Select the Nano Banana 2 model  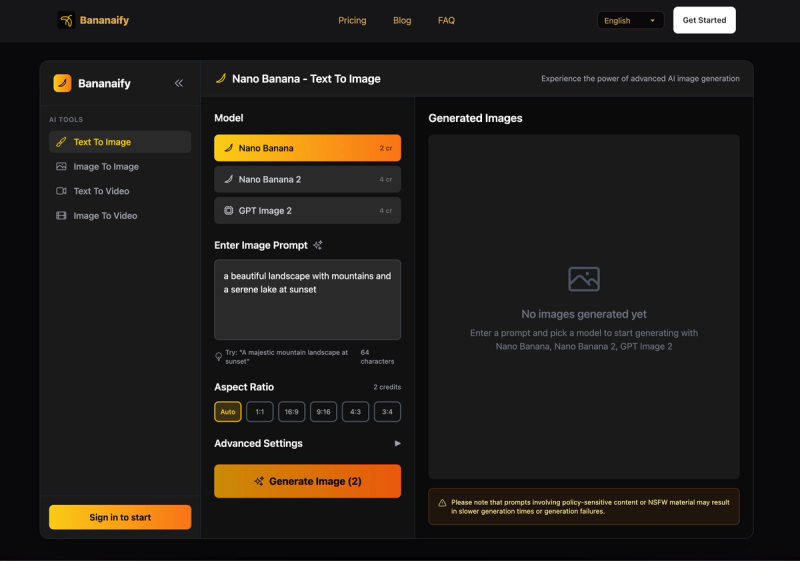[308, 179]
